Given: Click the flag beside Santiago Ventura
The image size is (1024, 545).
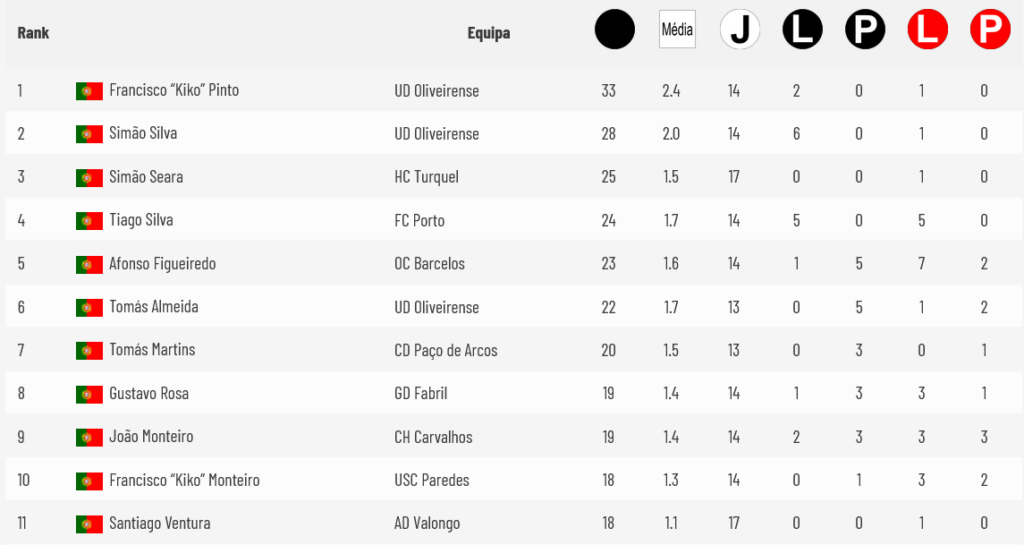Looking at the screenshot, I should click(89, 524).
